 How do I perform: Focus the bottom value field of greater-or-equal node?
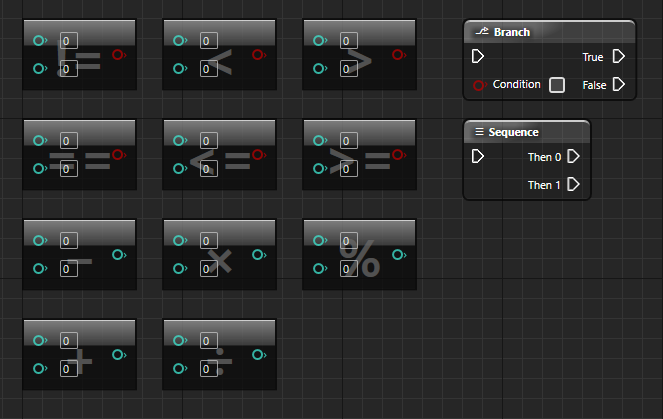pyautogui.click(x=348, y=169)
